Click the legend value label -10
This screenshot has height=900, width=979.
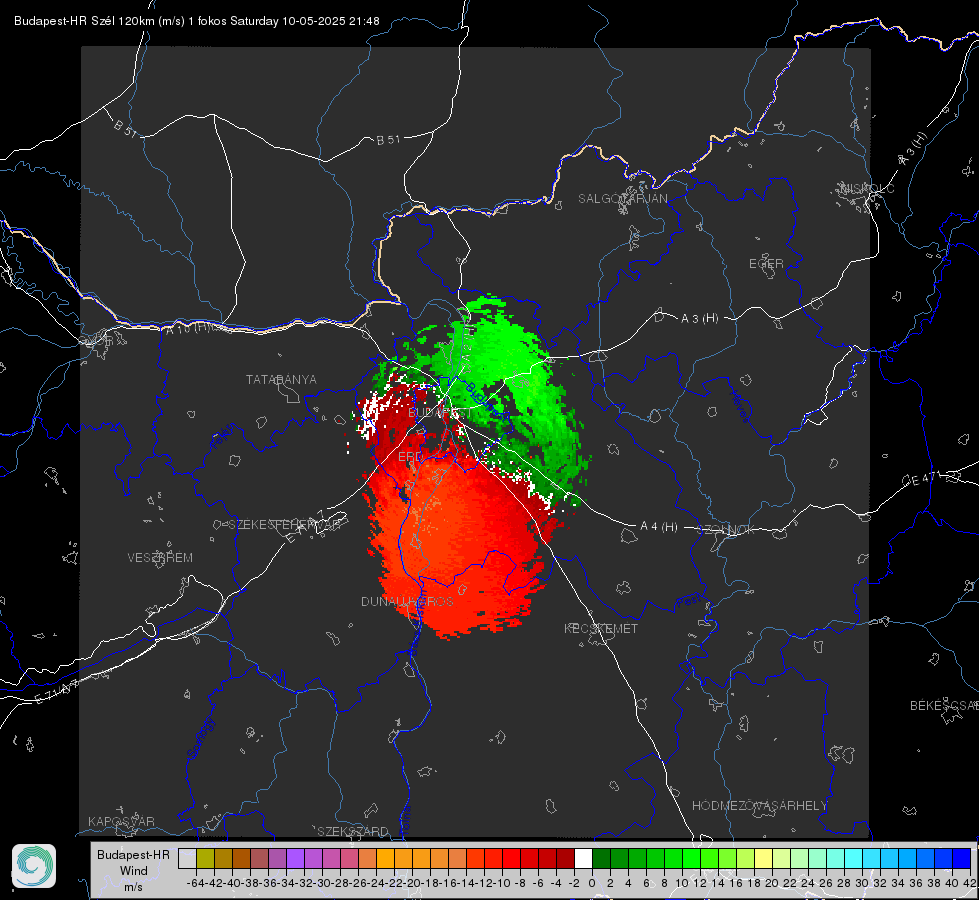501,883
